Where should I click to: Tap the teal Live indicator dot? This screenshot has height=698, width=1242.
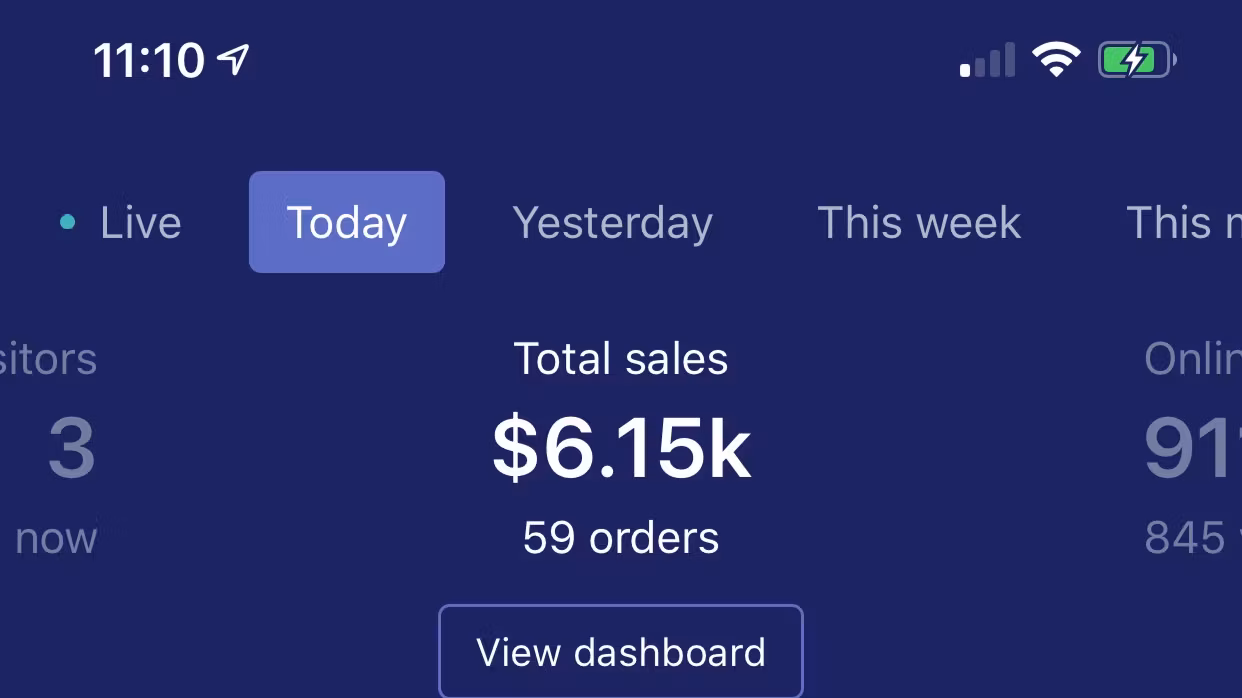[67, 222]
